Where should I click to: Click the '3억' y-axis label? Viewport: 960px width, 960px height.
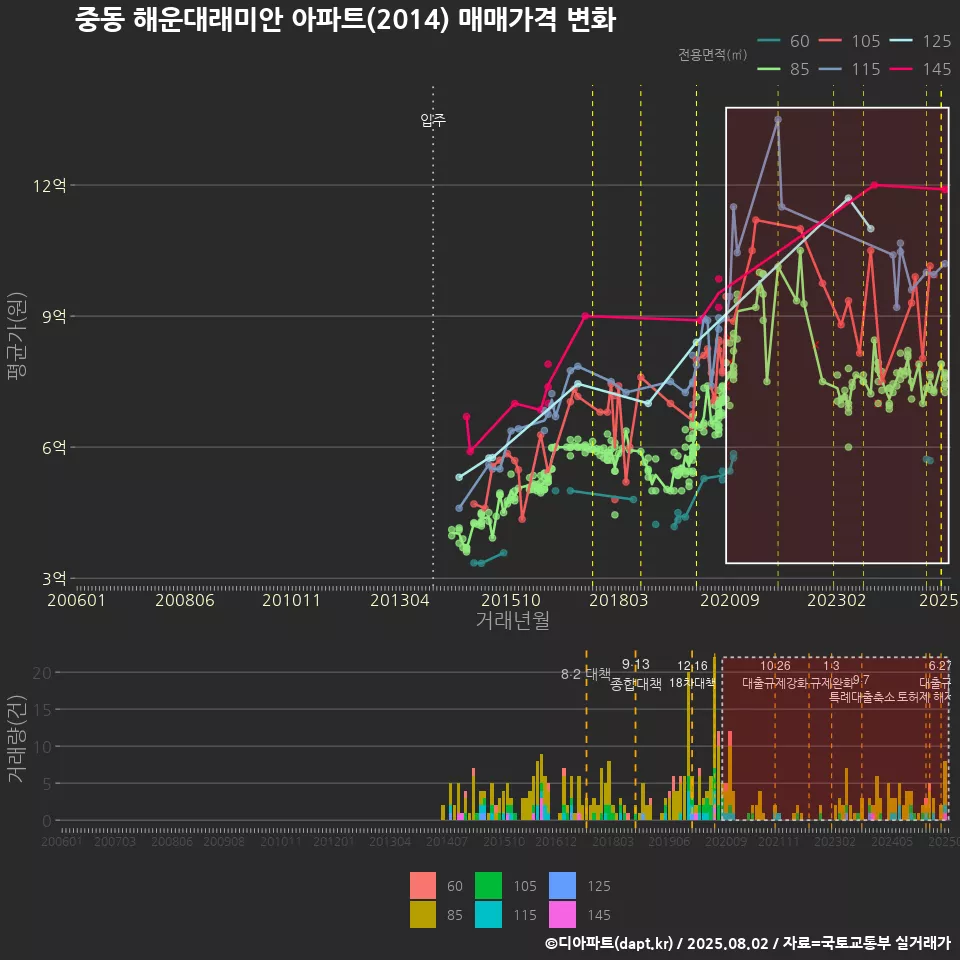tap(54, 579)
